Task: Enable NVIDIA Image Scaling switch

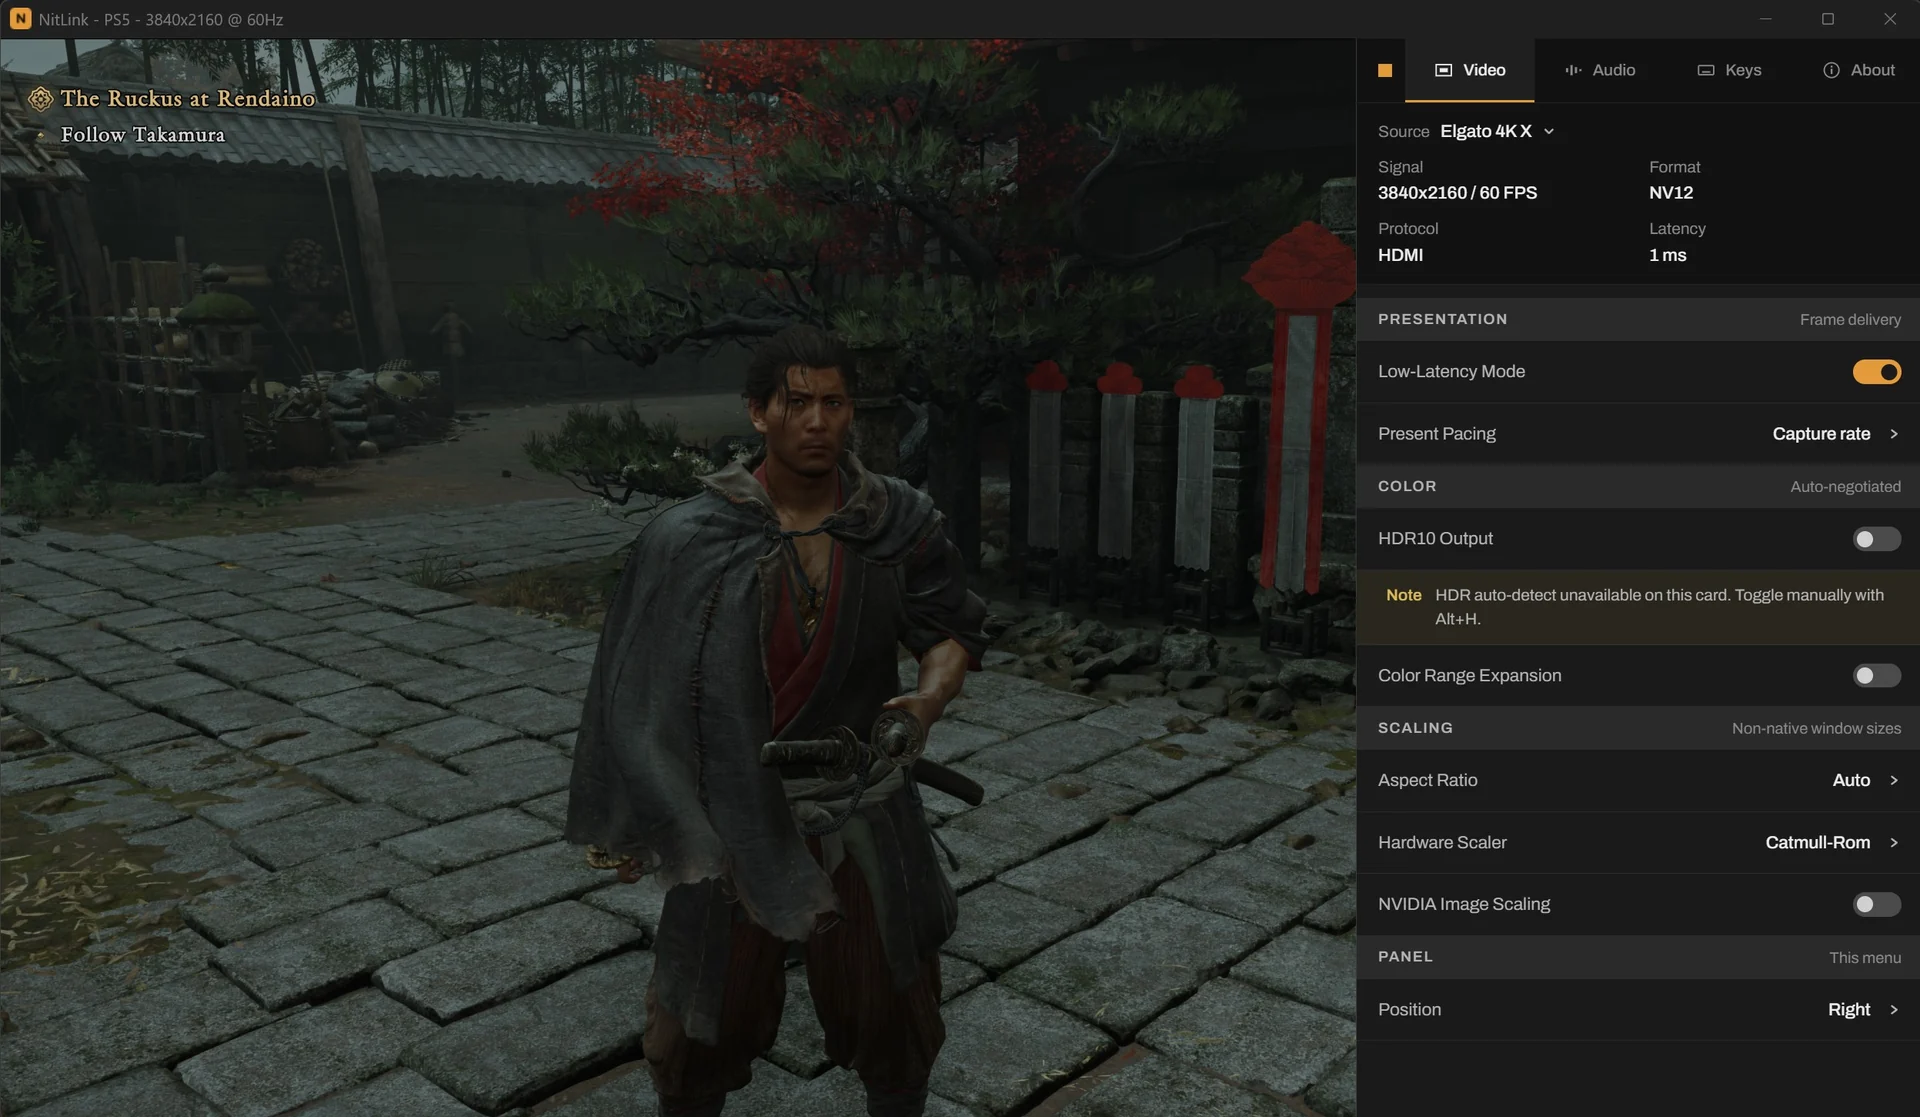Action: tap(1876, 905)
